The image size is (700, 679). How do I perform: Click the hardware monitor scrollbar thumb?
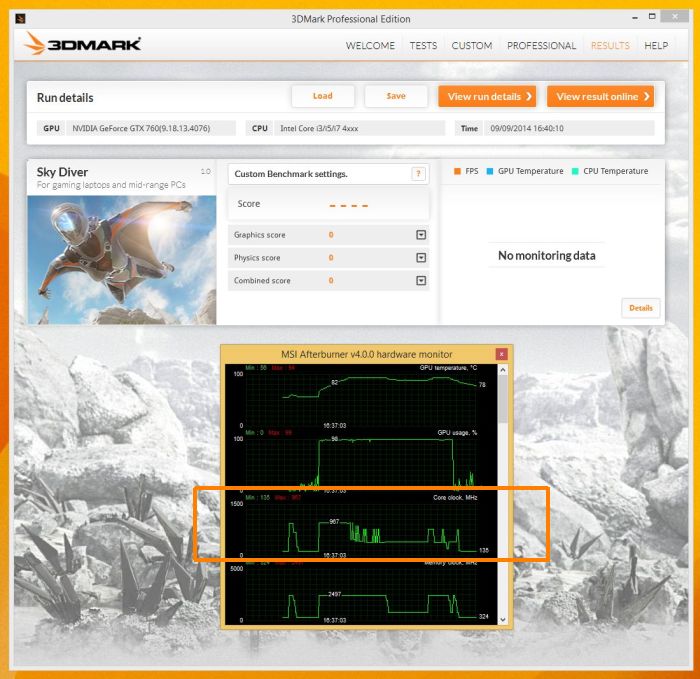coord(503,399)
